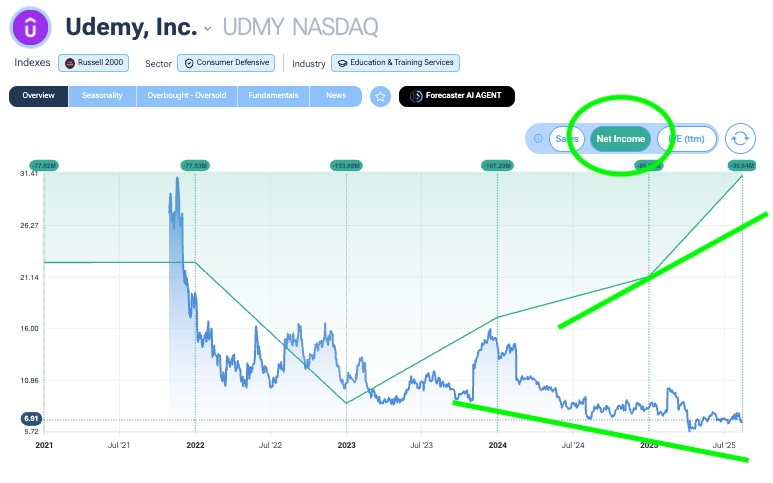
Task: Click the 6.91 current price label
Action: pos(31,419)
